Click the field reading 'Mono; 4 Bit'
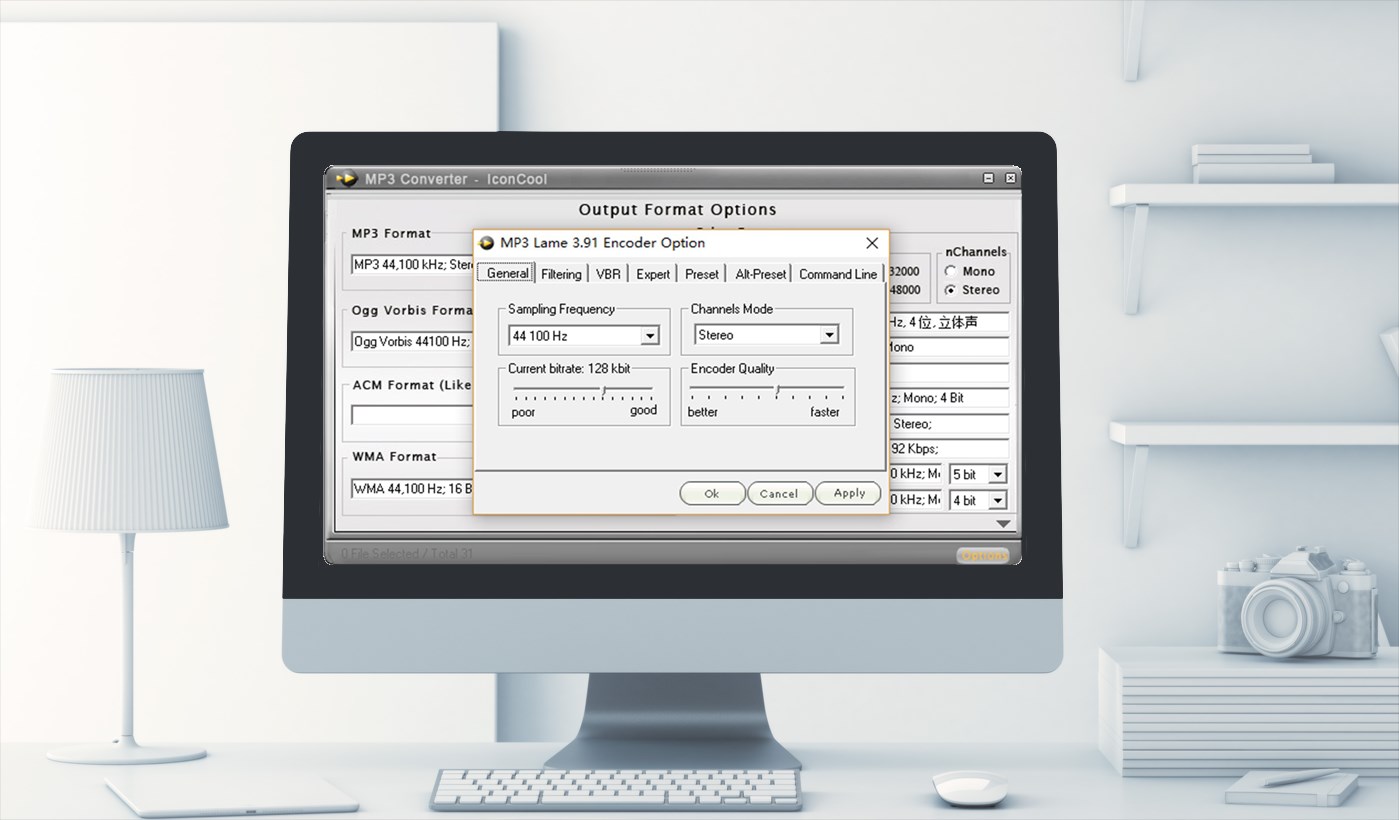 tap(949, 398)
